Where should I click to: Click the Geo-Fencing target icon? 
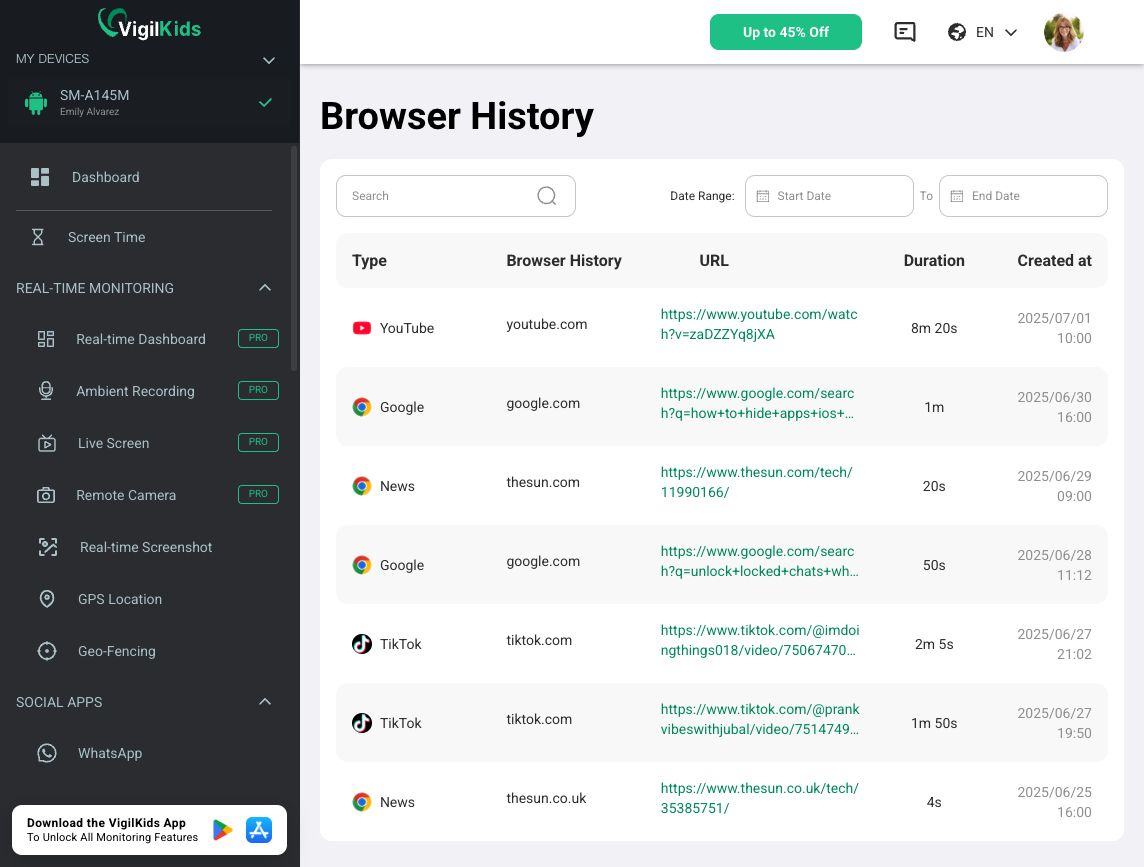47,651
